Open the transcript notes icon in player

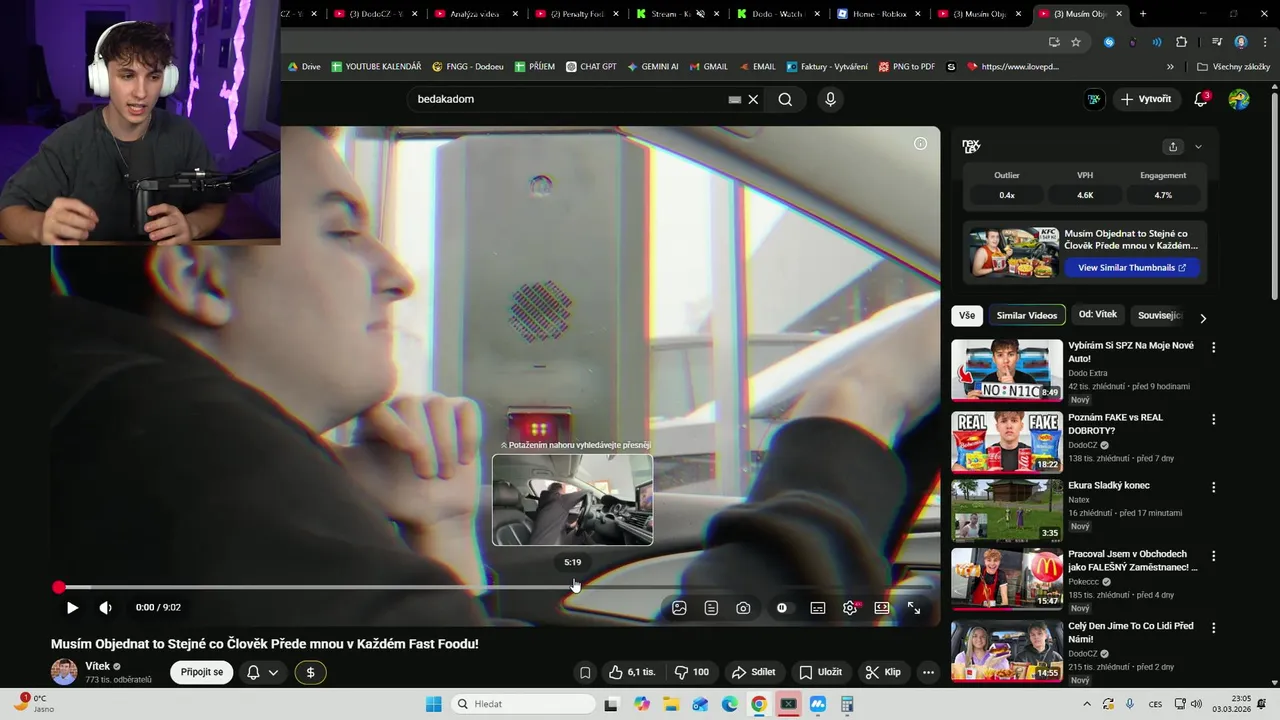711,607
